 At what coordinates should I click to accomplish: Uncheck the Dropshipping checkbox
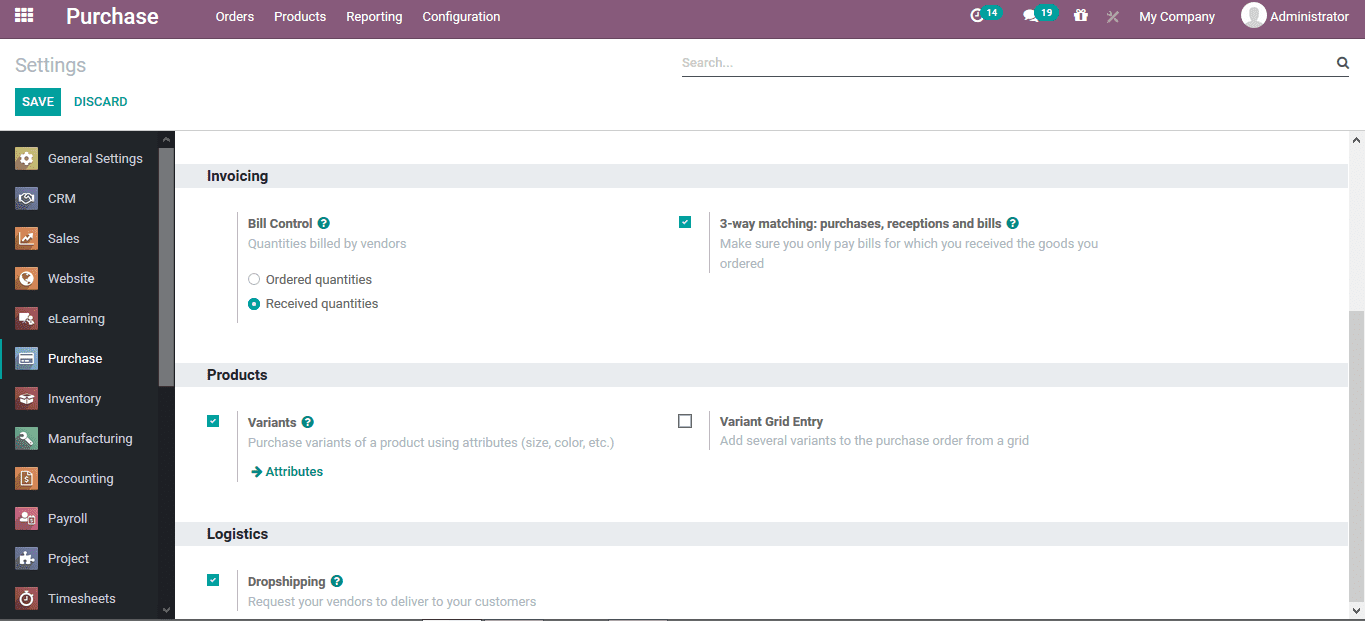pos(213,580)
